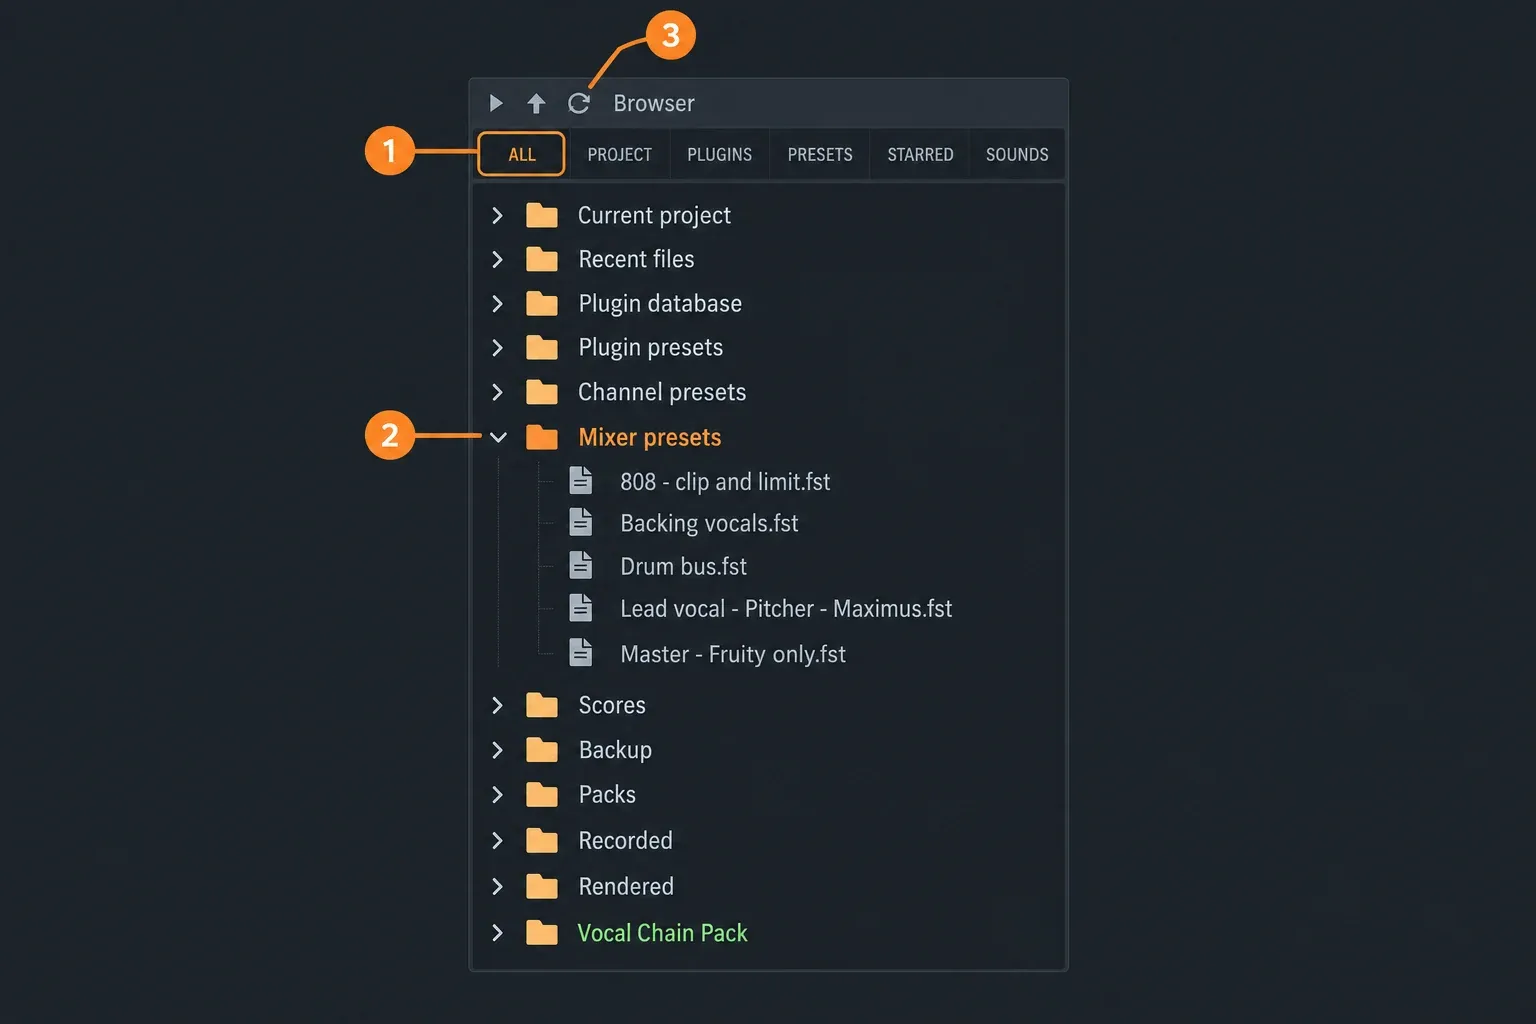Click the Plugin presets folder icon
This screenshot has width=1536, height=1024.
click(542, 347)
